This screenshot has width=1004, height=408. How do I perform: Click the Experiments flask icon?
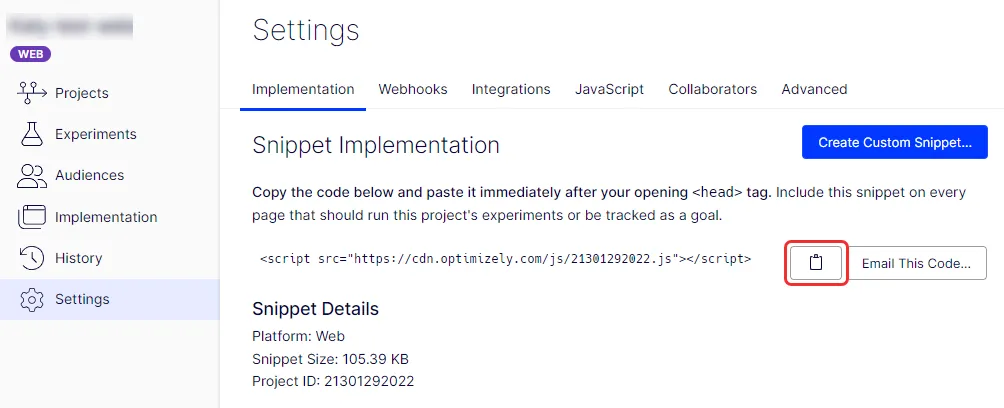[x=31, y=134]
